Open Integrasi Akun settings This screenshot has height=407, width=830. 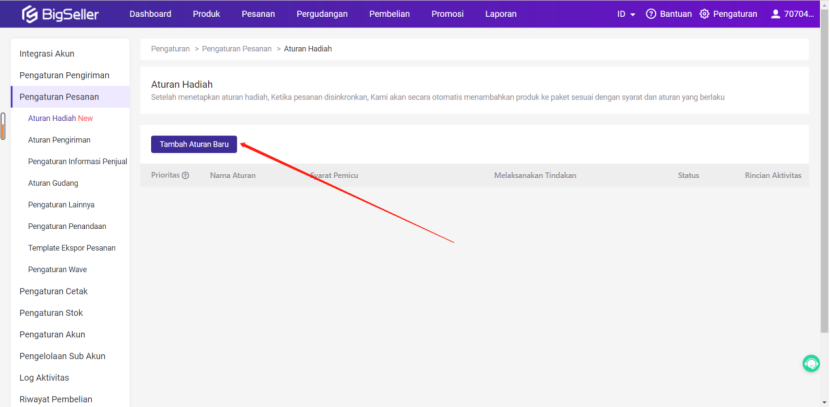[47, 53]
